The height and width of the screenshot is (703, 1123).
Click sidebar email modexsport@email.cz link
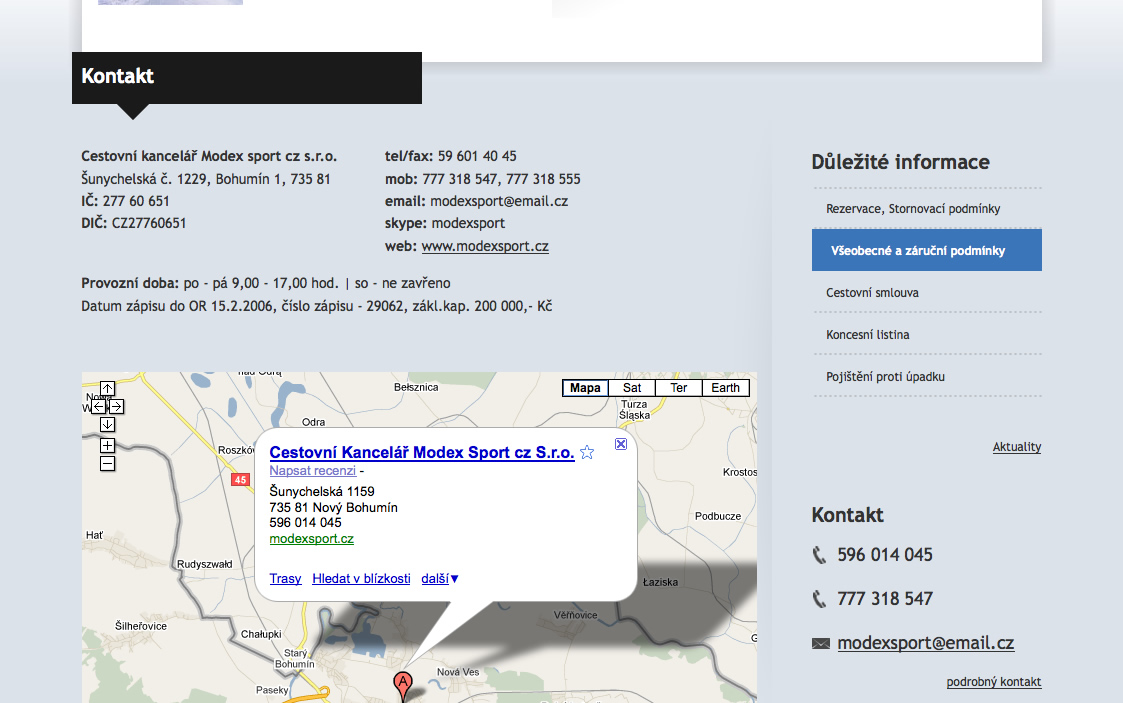[x=925, y=643]
